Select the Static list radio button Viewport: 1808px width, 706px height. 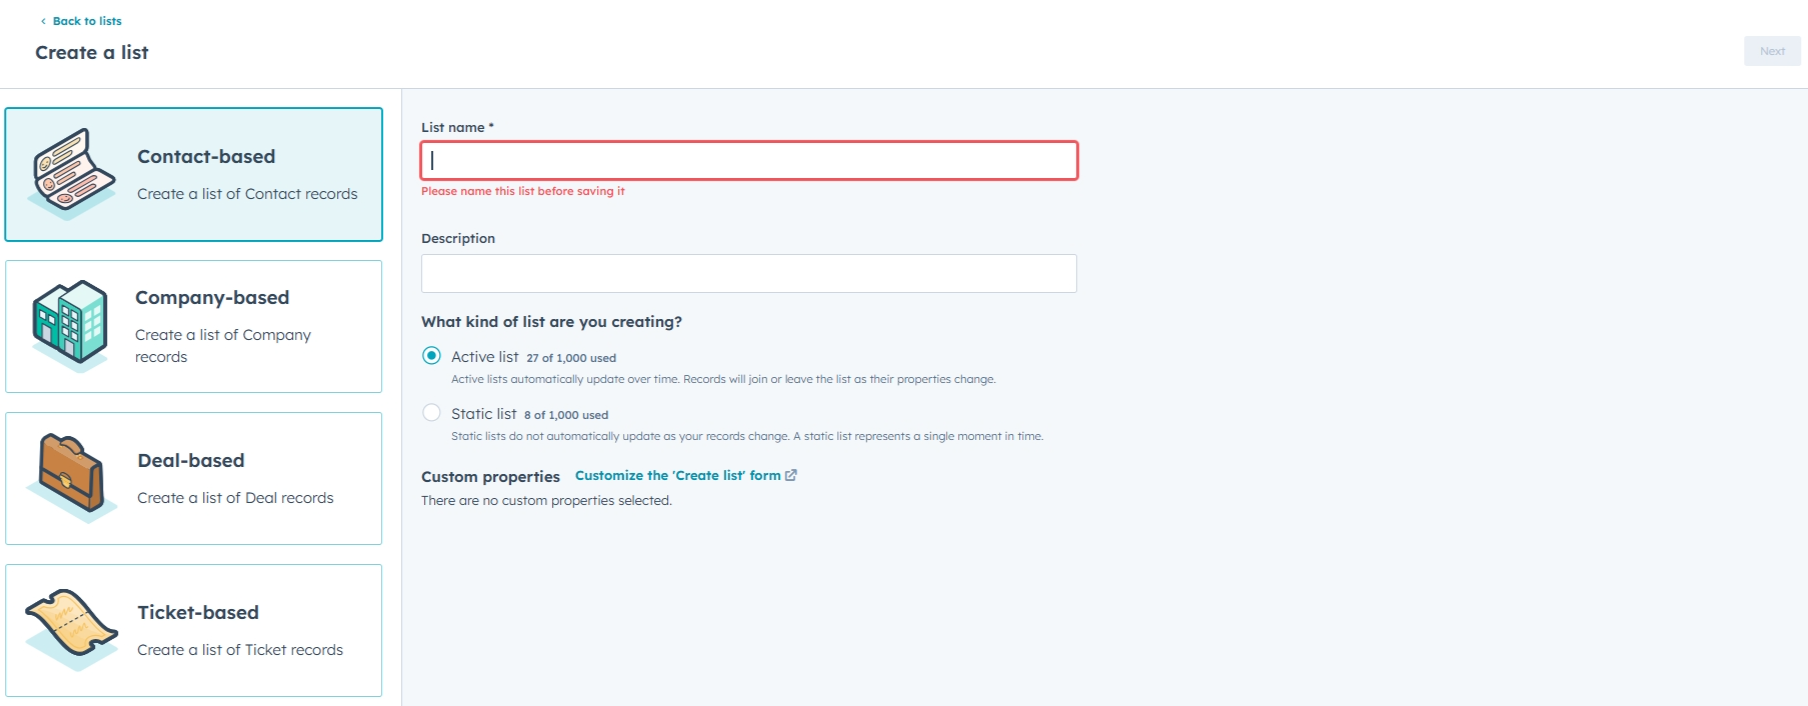431,413
